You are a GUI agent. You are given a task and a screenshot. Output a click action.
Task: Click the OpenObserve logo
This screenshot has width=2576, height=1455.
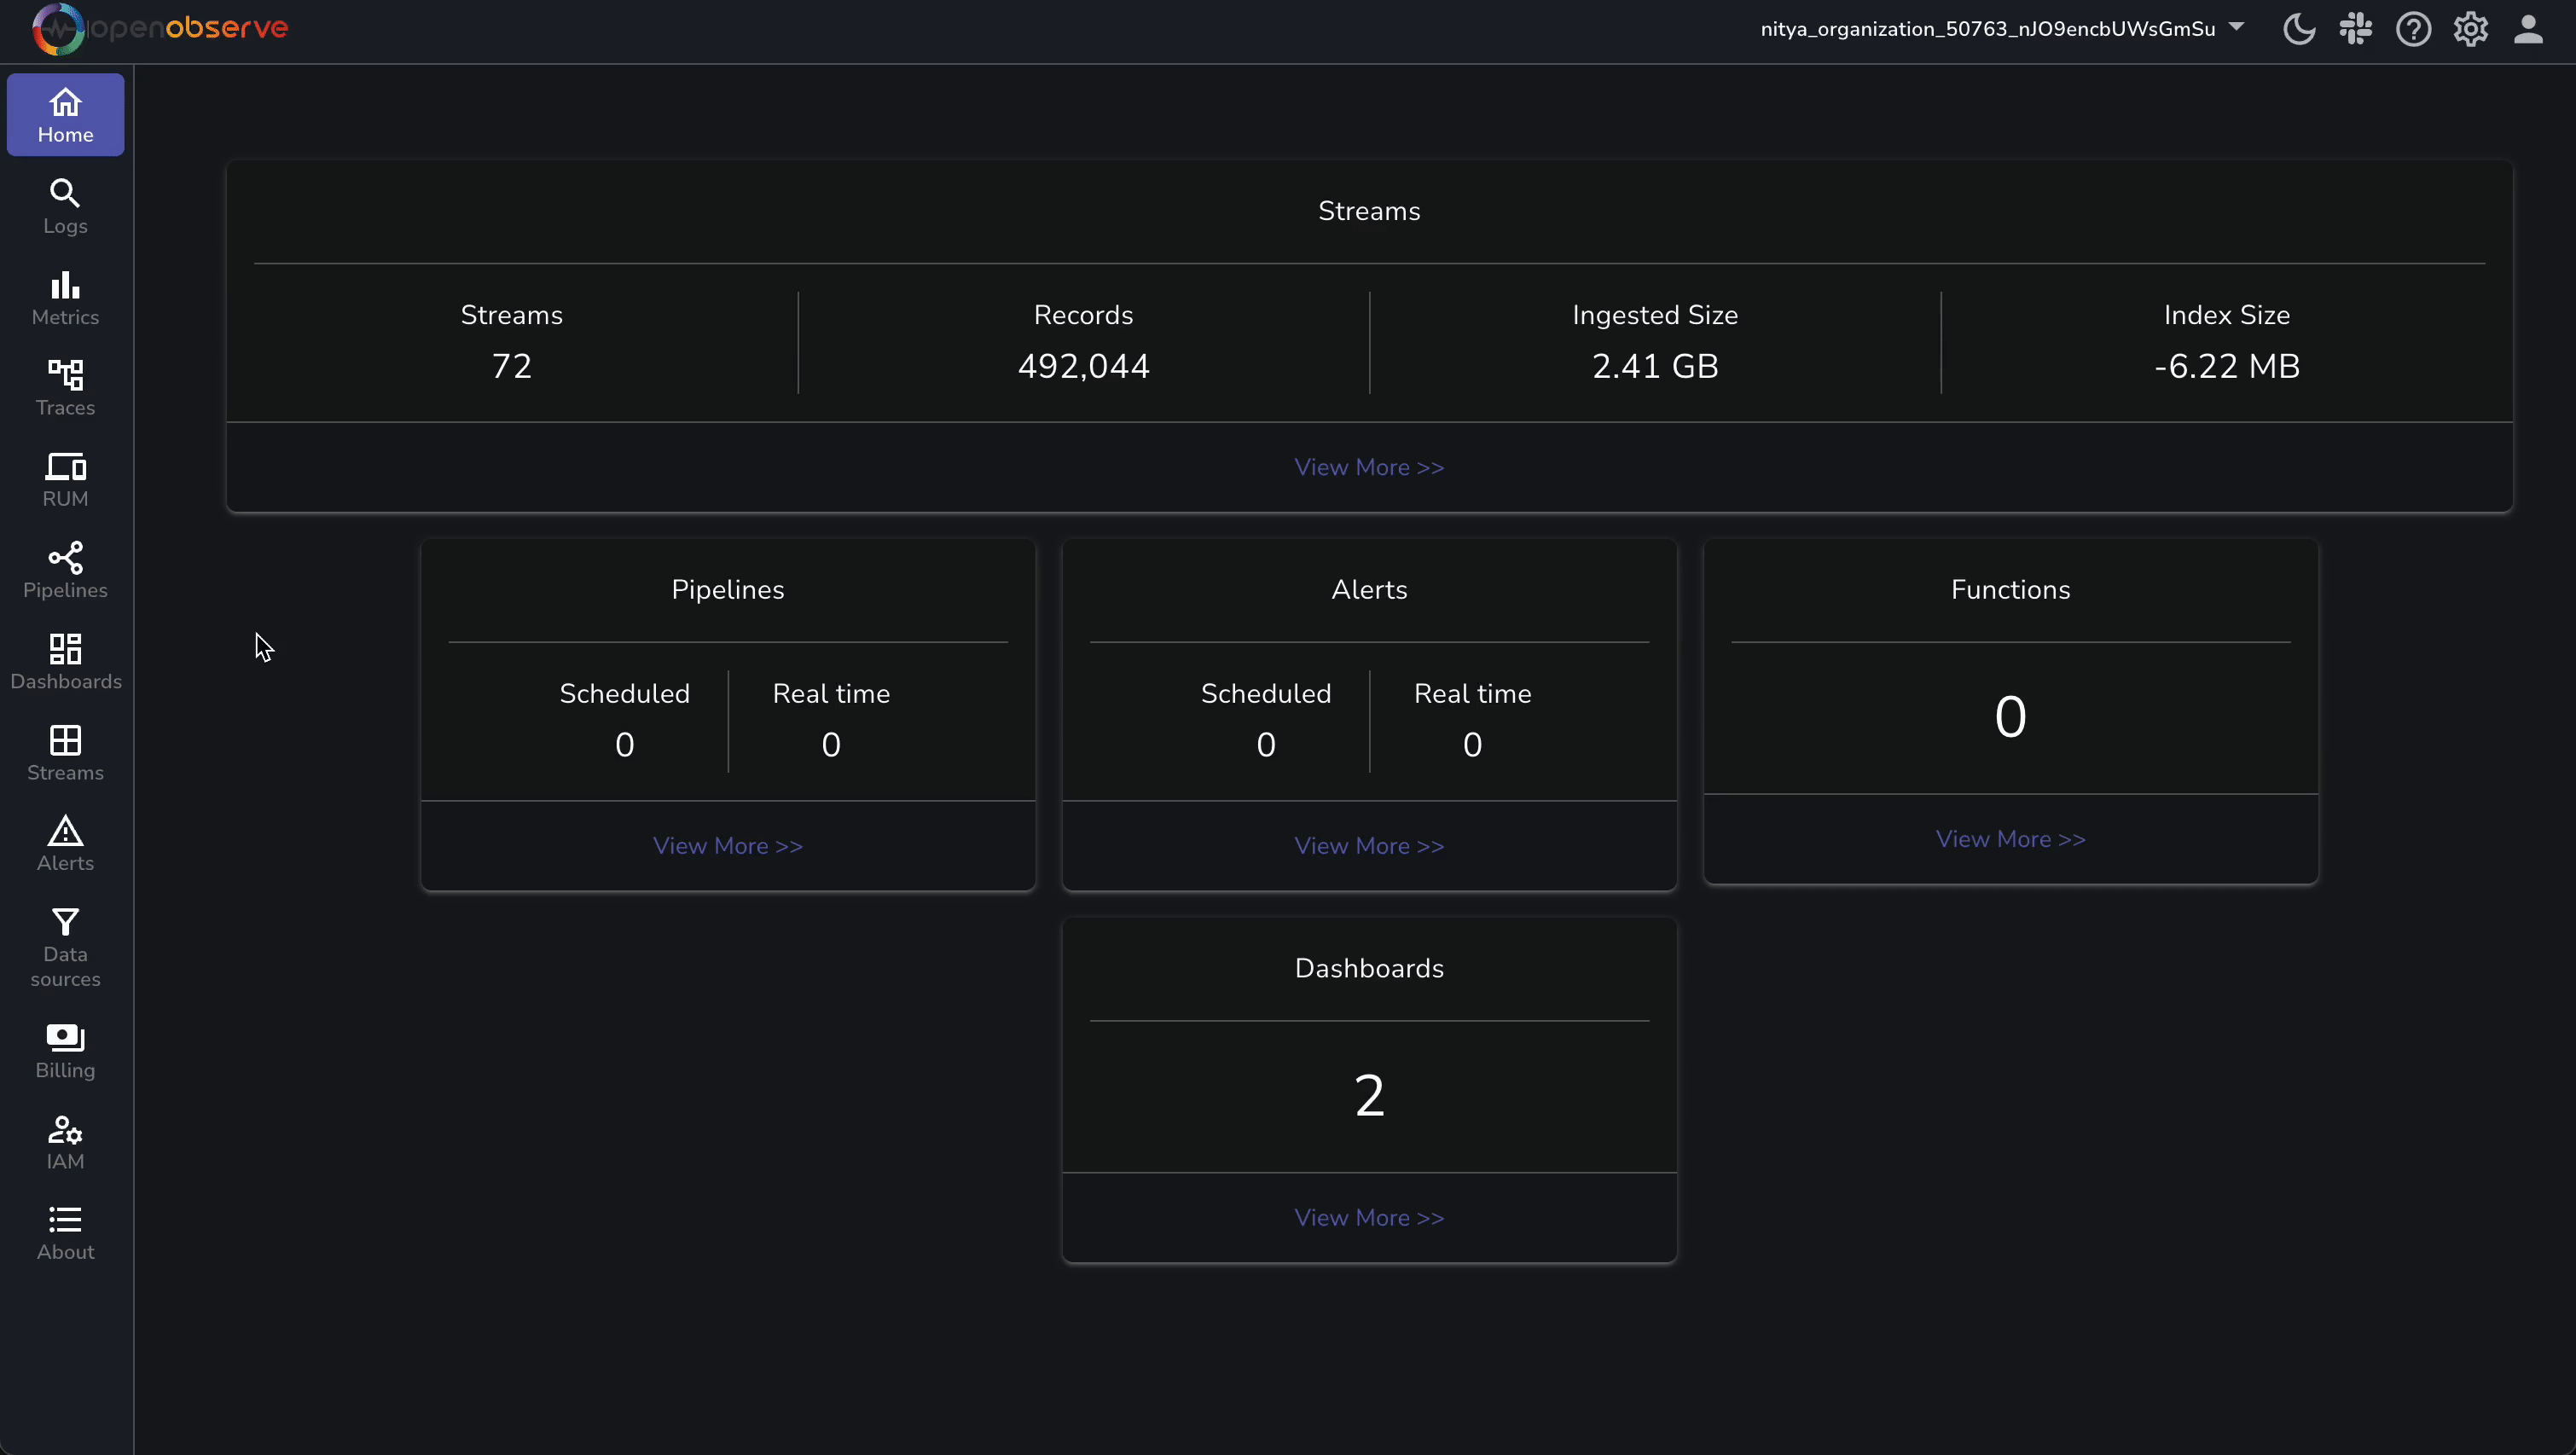pyautogui.click(x=160, y=28)
